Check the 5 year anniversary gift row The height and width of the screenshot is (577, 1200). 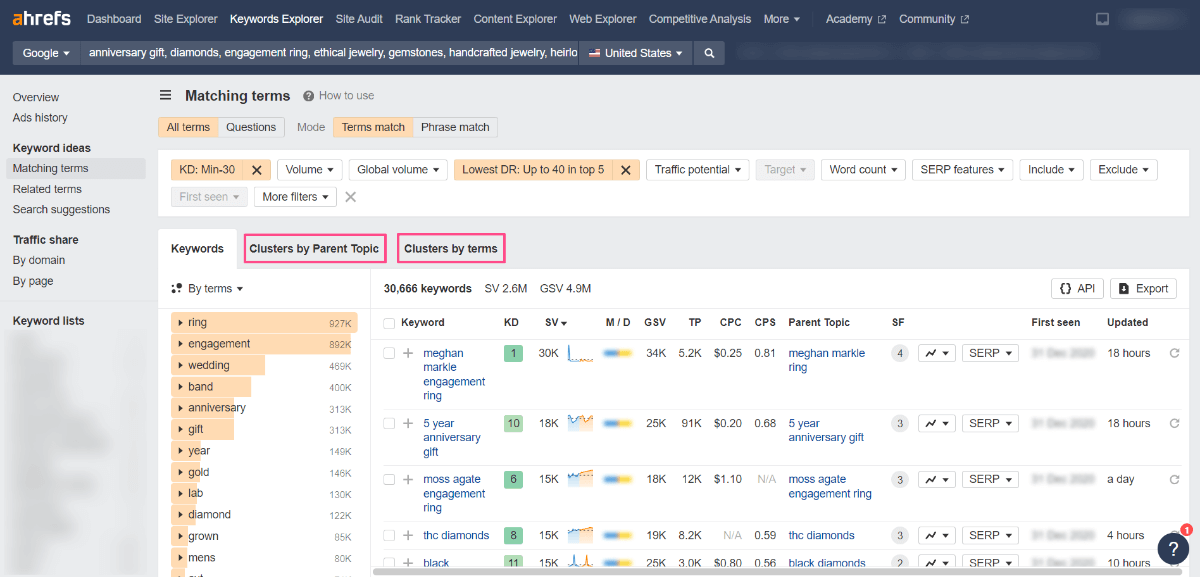(389, 423)
